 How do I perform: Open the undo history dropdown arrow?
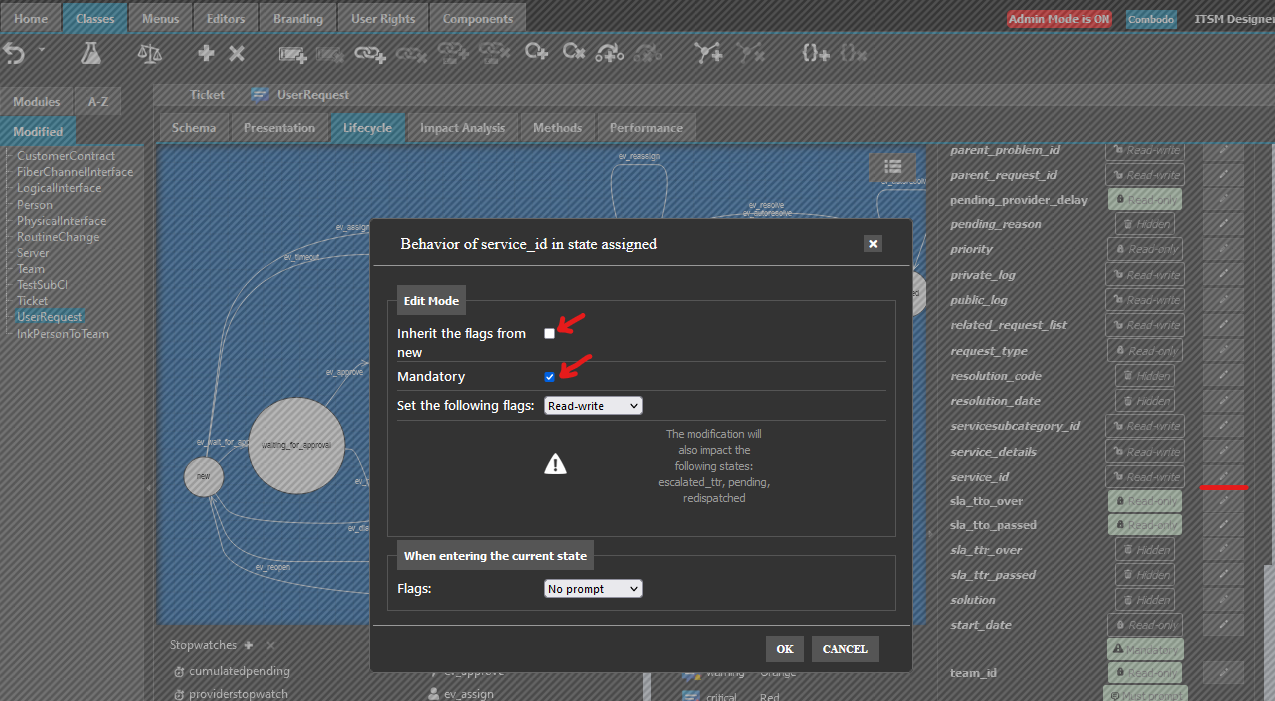41,50
